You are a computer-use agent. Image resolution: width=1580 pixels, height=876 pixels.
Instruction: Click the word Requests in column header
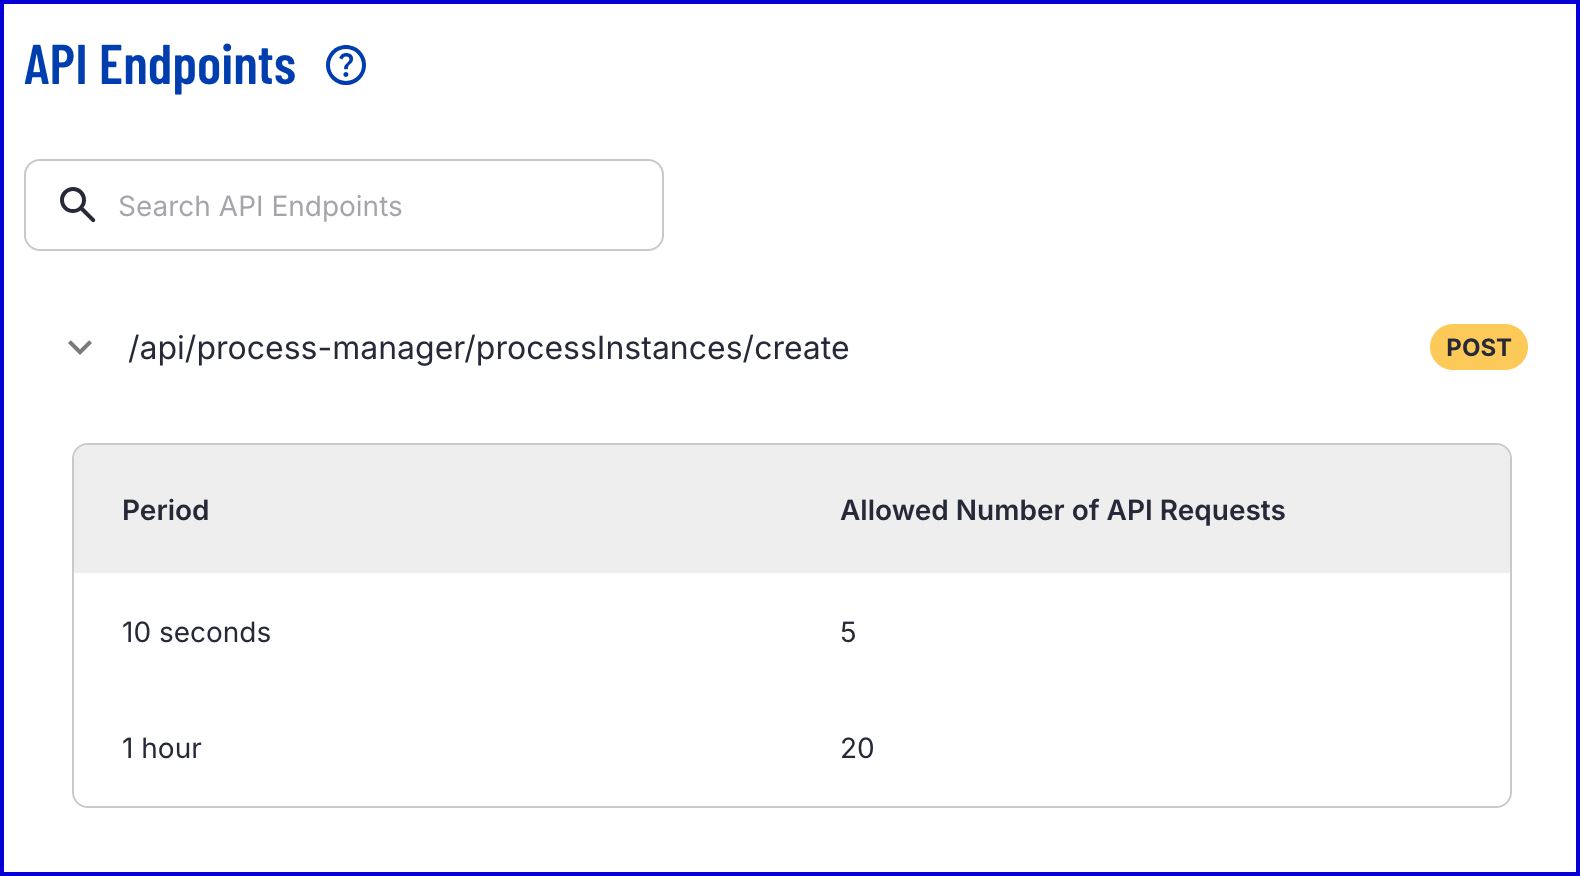pos(1222,510)
